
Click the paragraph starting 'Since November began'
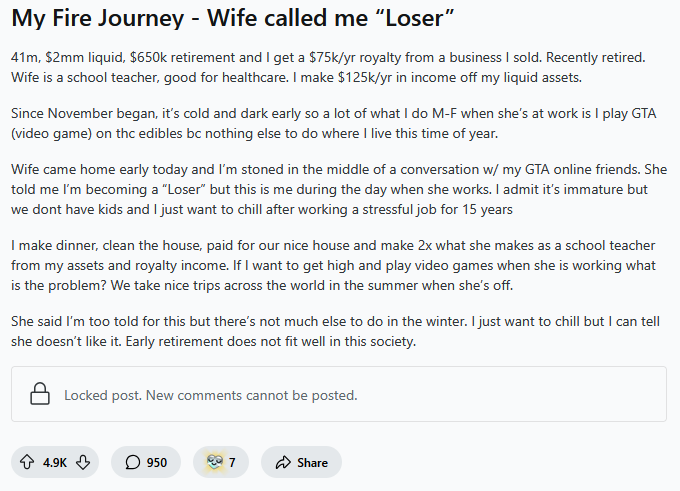pyautogui.click(x=333, y=123)
